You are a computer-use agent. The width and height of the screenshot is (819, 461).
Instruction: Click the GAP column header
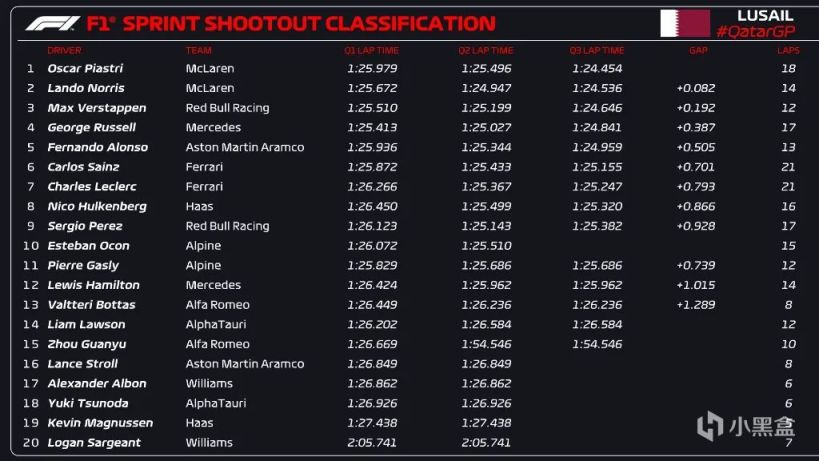(x=698, y=50)
